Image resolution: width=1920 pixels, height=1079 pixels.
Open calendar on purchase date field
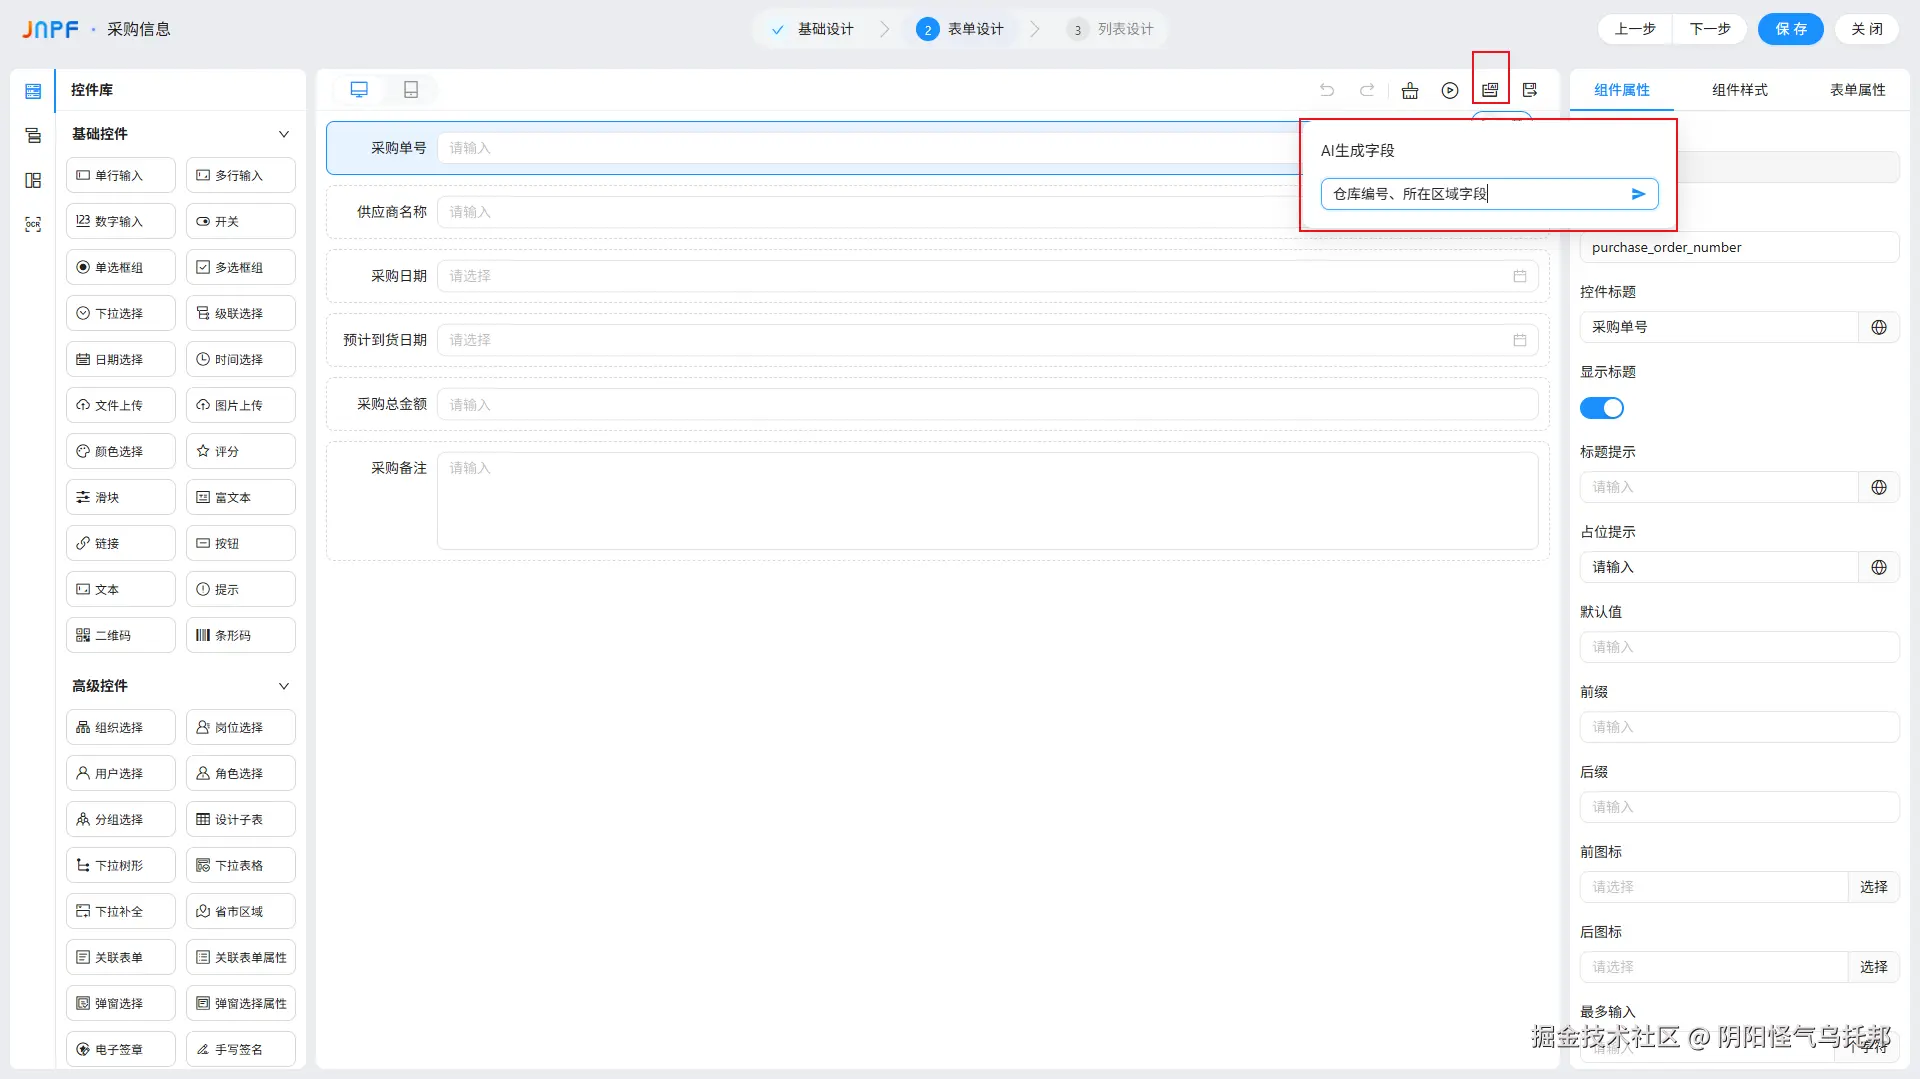(x=1520, y=276)
